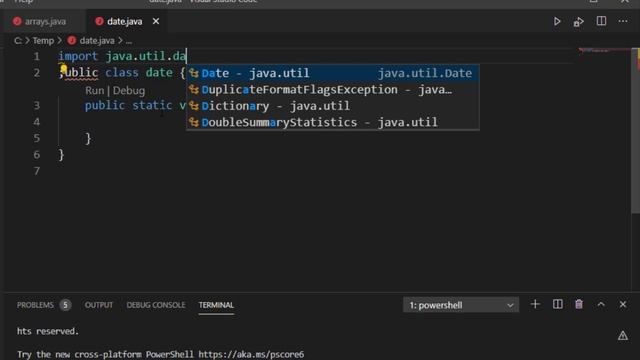Click the breadcrumb ellipsis symbol item
Viewport: 640px width, 360px height.
[x=129, y=41]
